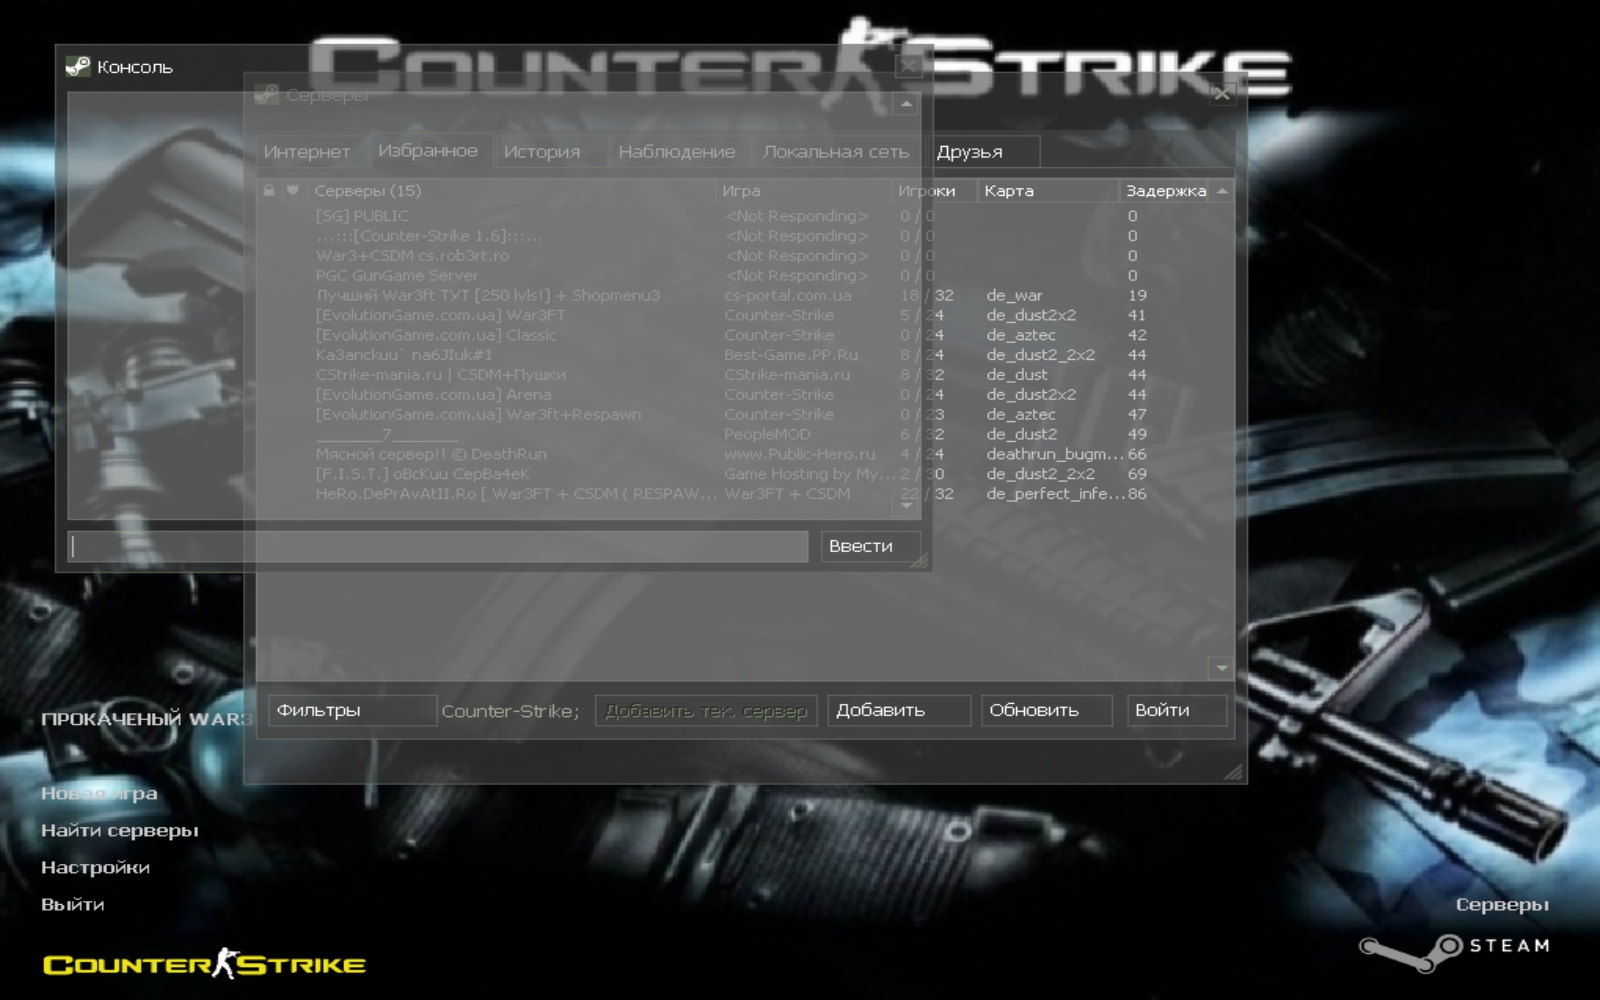The height and width of the screenshot is (1000, 1600).
Task: Click the console scroll-up arrow
Action: 906,104
